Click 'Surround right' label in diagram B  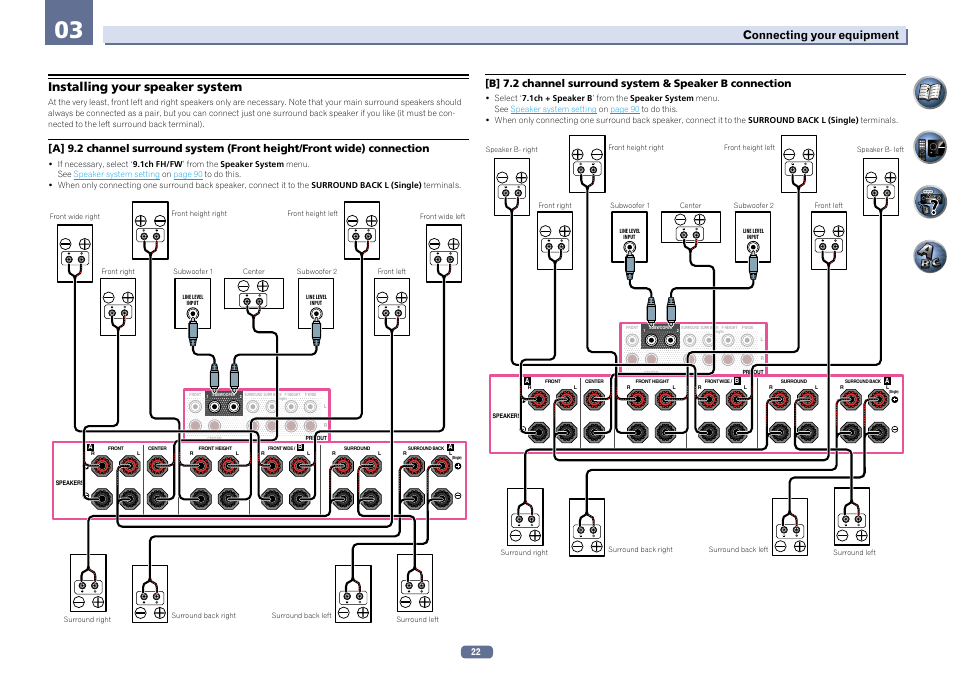524,553
